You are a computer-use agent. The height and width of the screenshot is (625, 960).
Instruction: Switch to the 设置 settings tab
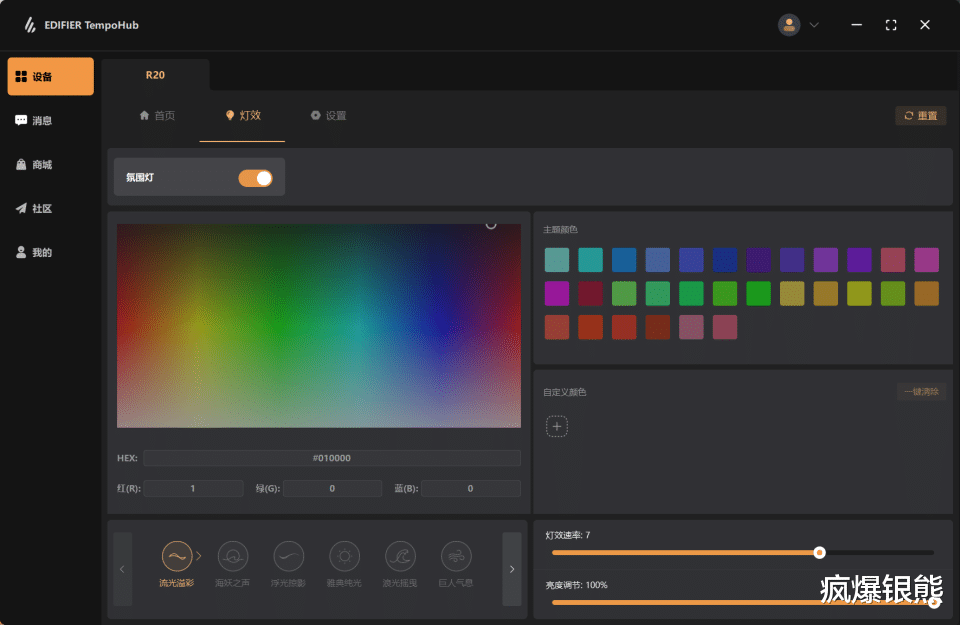[328, 116]
